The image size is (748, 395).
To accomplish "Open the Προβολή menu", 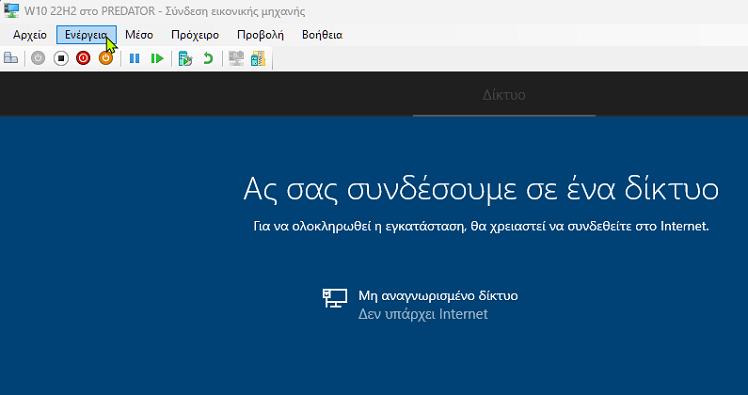I will point(260,35).
